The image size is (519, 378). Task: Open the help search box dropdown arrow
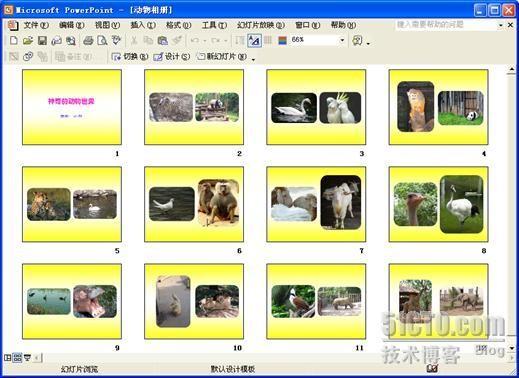point(501,25)
